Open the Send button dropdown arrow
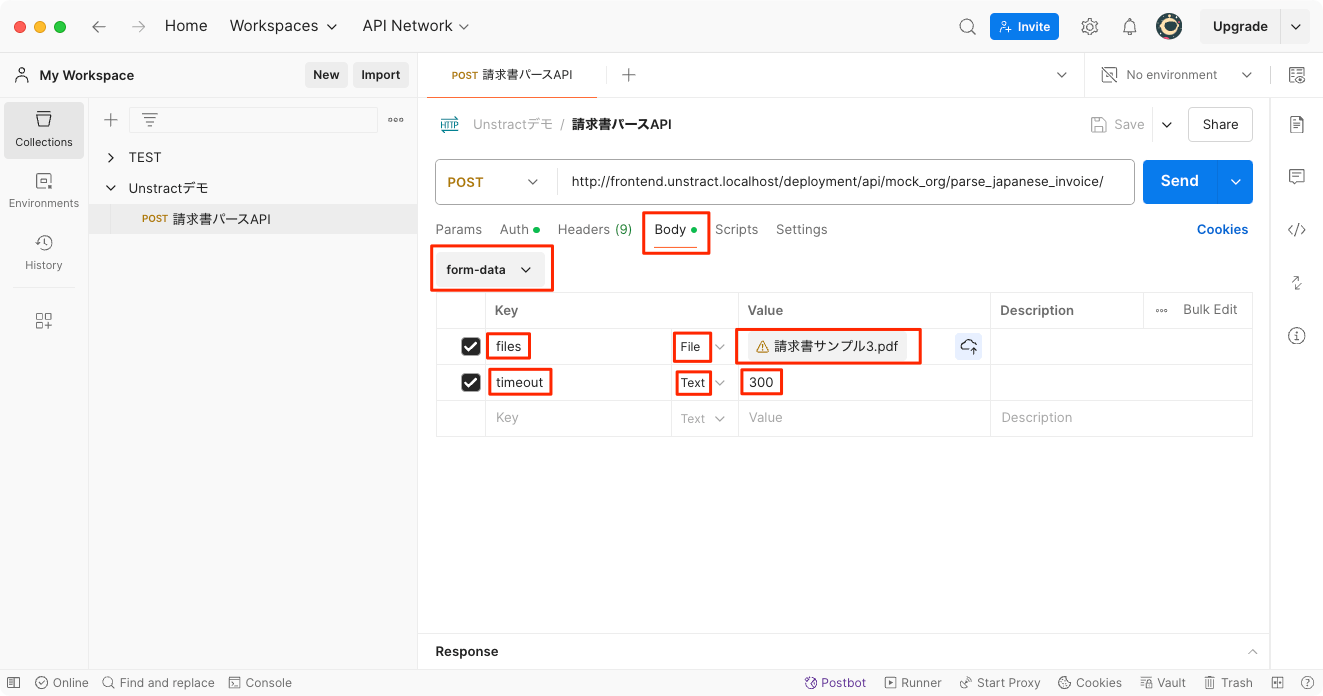Image resolution: width=1323 pixels, height=696 pixels. 1235,182
